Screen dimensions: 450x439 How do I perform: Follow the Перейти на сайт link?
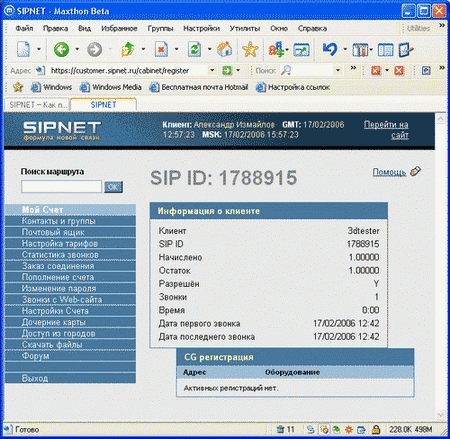tap(386, 130)
